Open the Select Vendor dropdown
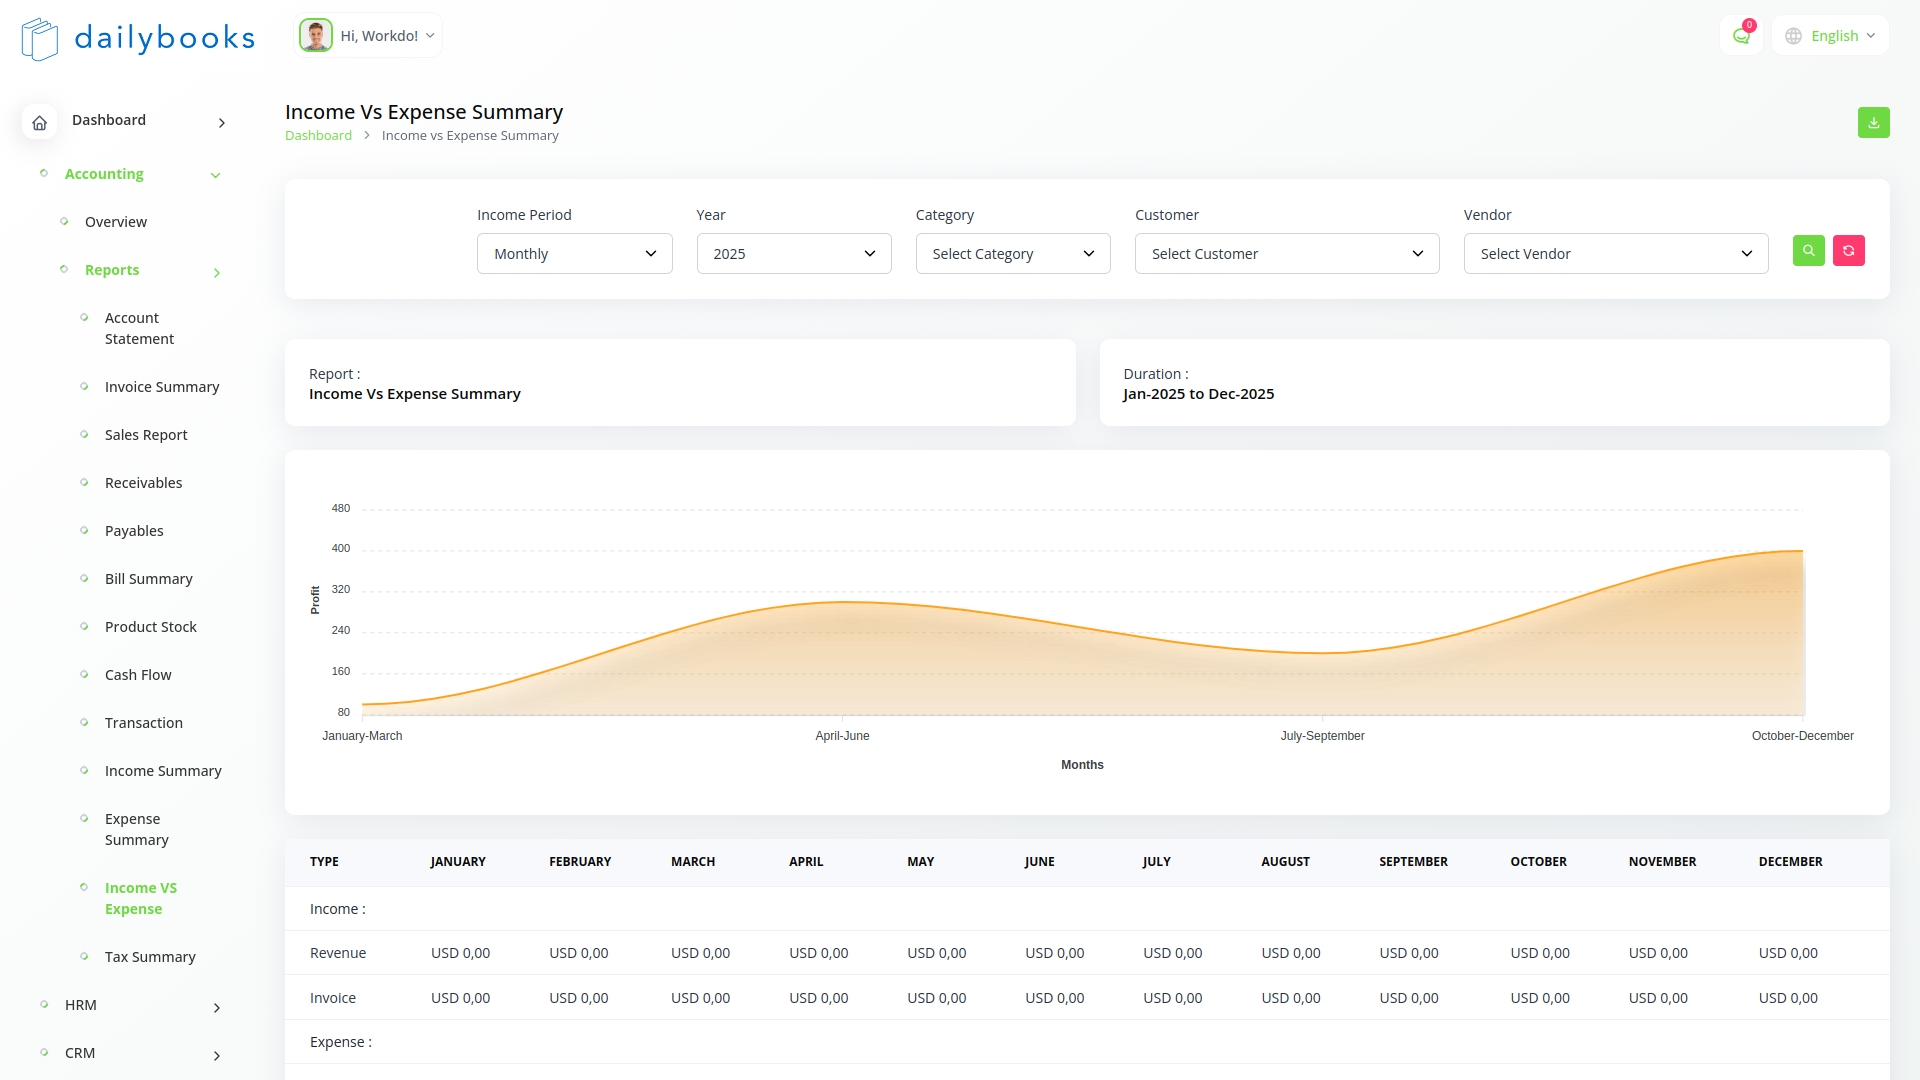The height and width of the screenshot is (1080, 1920). [1615, 254]
